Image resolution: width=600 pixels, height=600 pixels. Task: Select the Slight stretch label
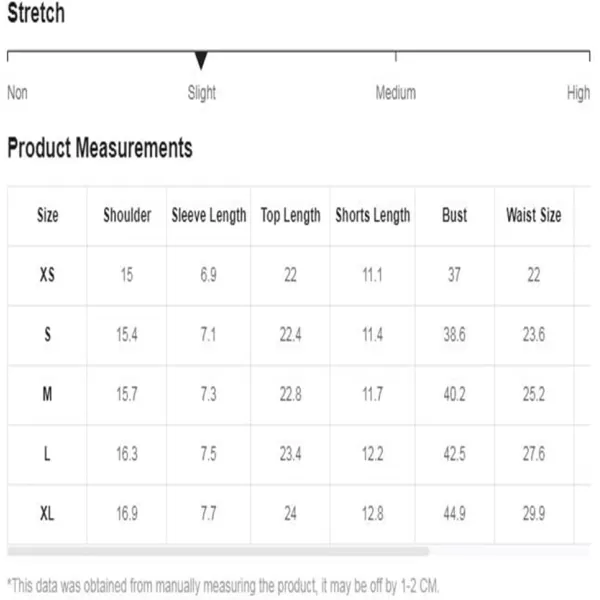click(202, 93)
